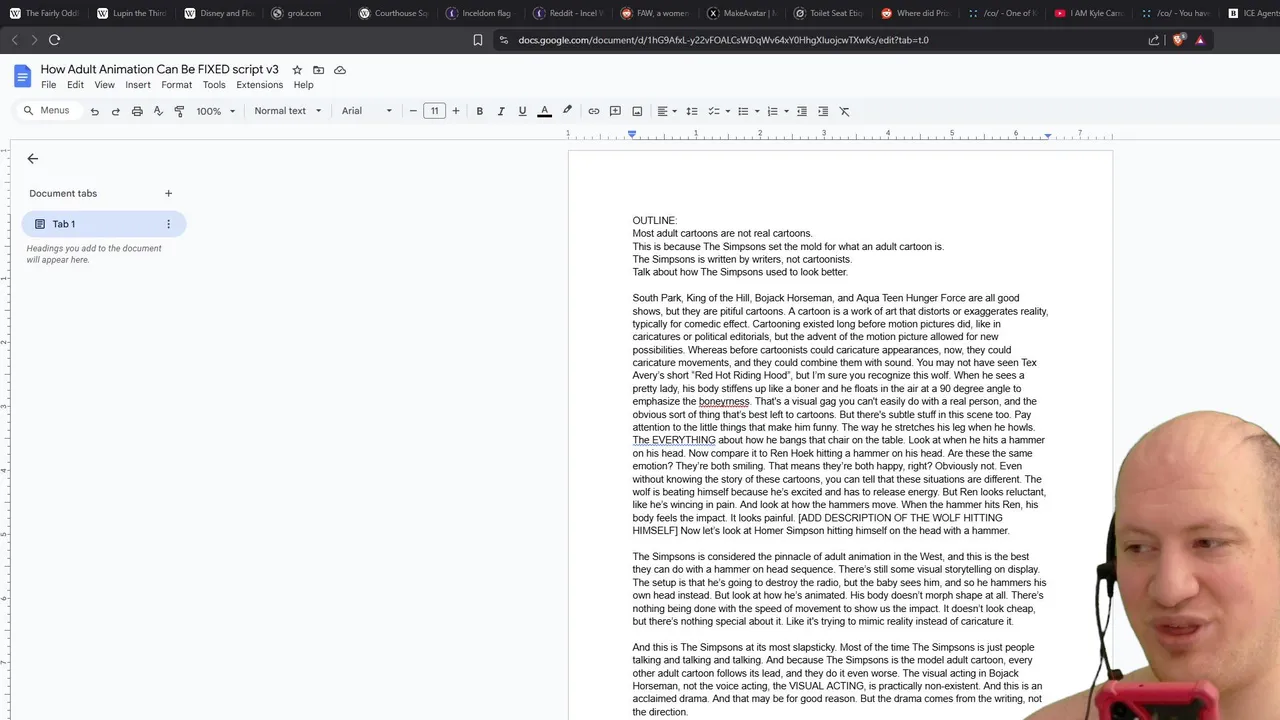
Task: Click the browser share icon
Action: pyautogui.click(x=1154, y=40)
